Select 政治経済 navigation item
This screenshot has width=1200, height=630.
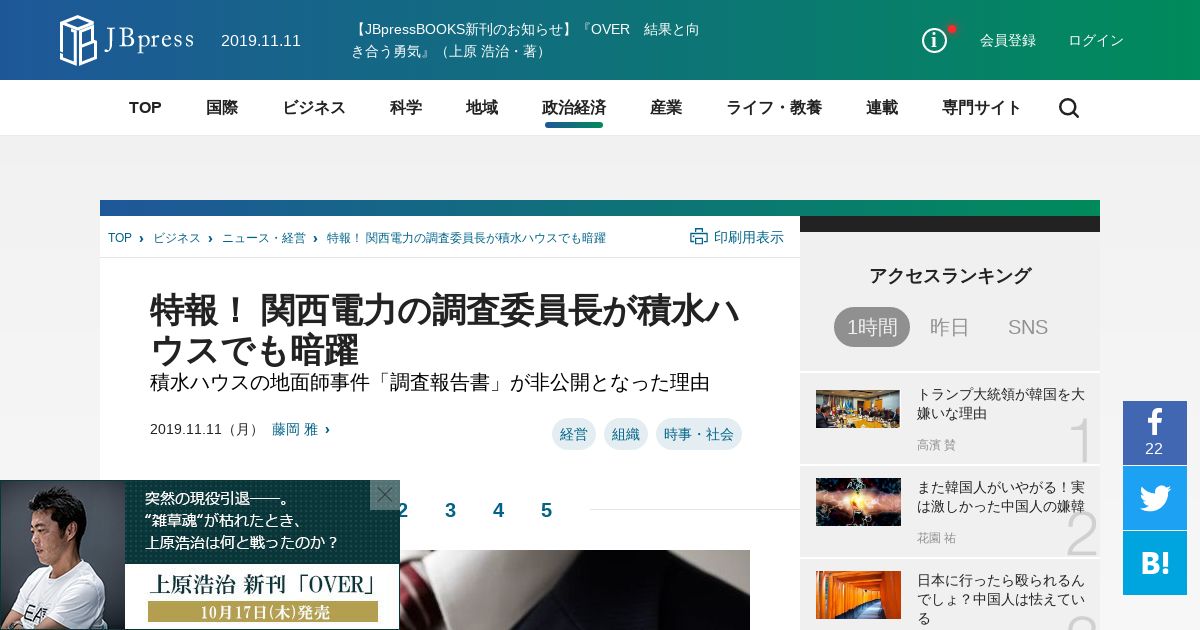click(574, 108)
